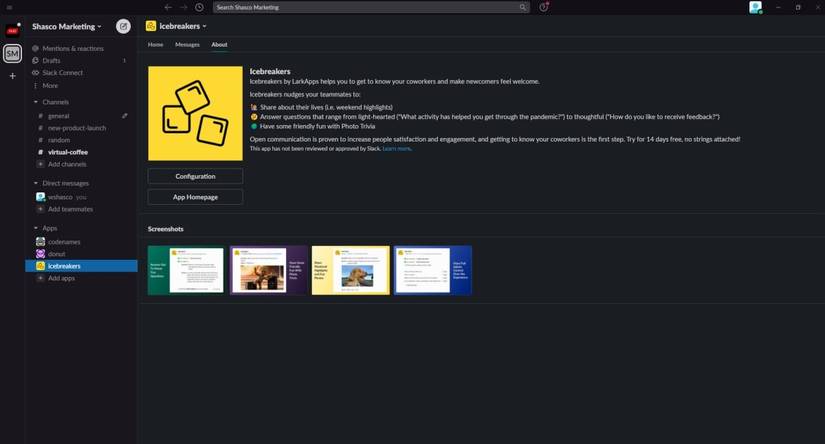Select the red workspace icon in the rail
This screenshot has width=825, height=444.
[13, 31]
